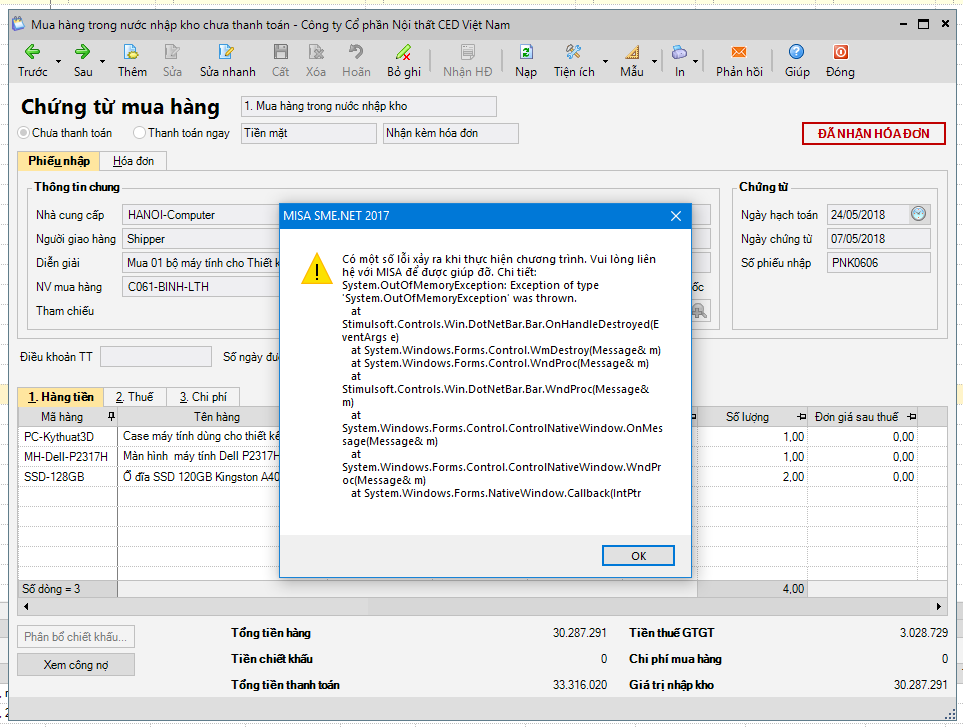Click the Sửa nhanh quick edit icon
Screen dimensions: 963x727
(x=227, y=52)
